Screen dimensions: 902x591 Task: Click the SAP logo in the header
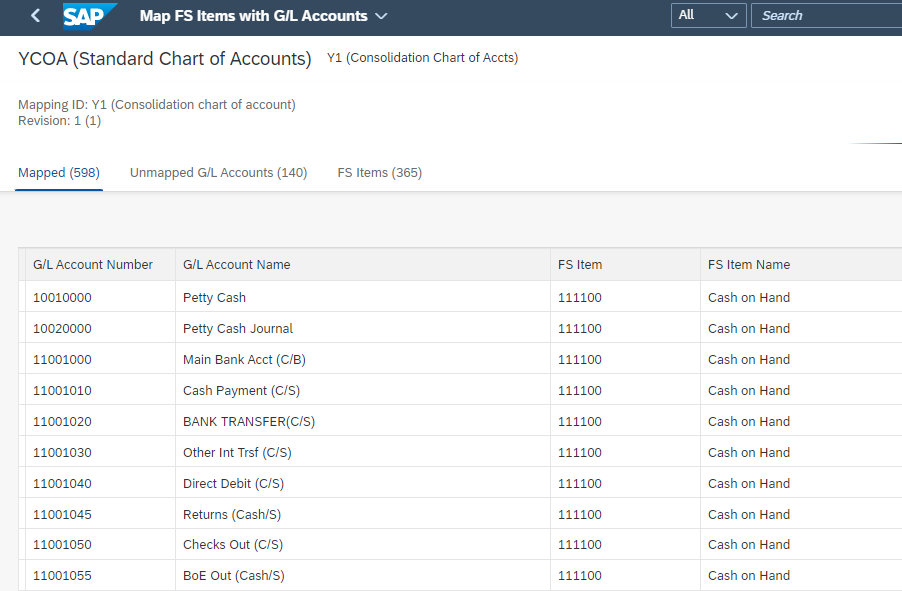(88, 15)
